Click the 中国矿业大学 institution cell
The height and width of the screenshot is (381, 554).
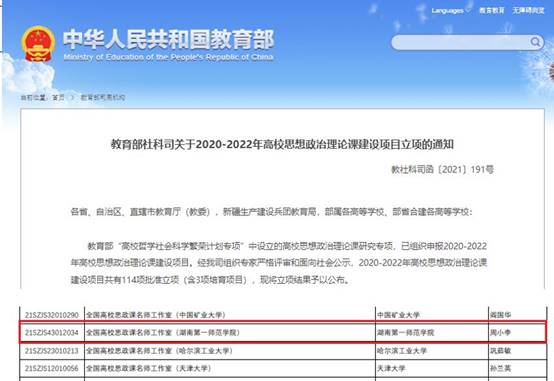(x=432, y=315)
